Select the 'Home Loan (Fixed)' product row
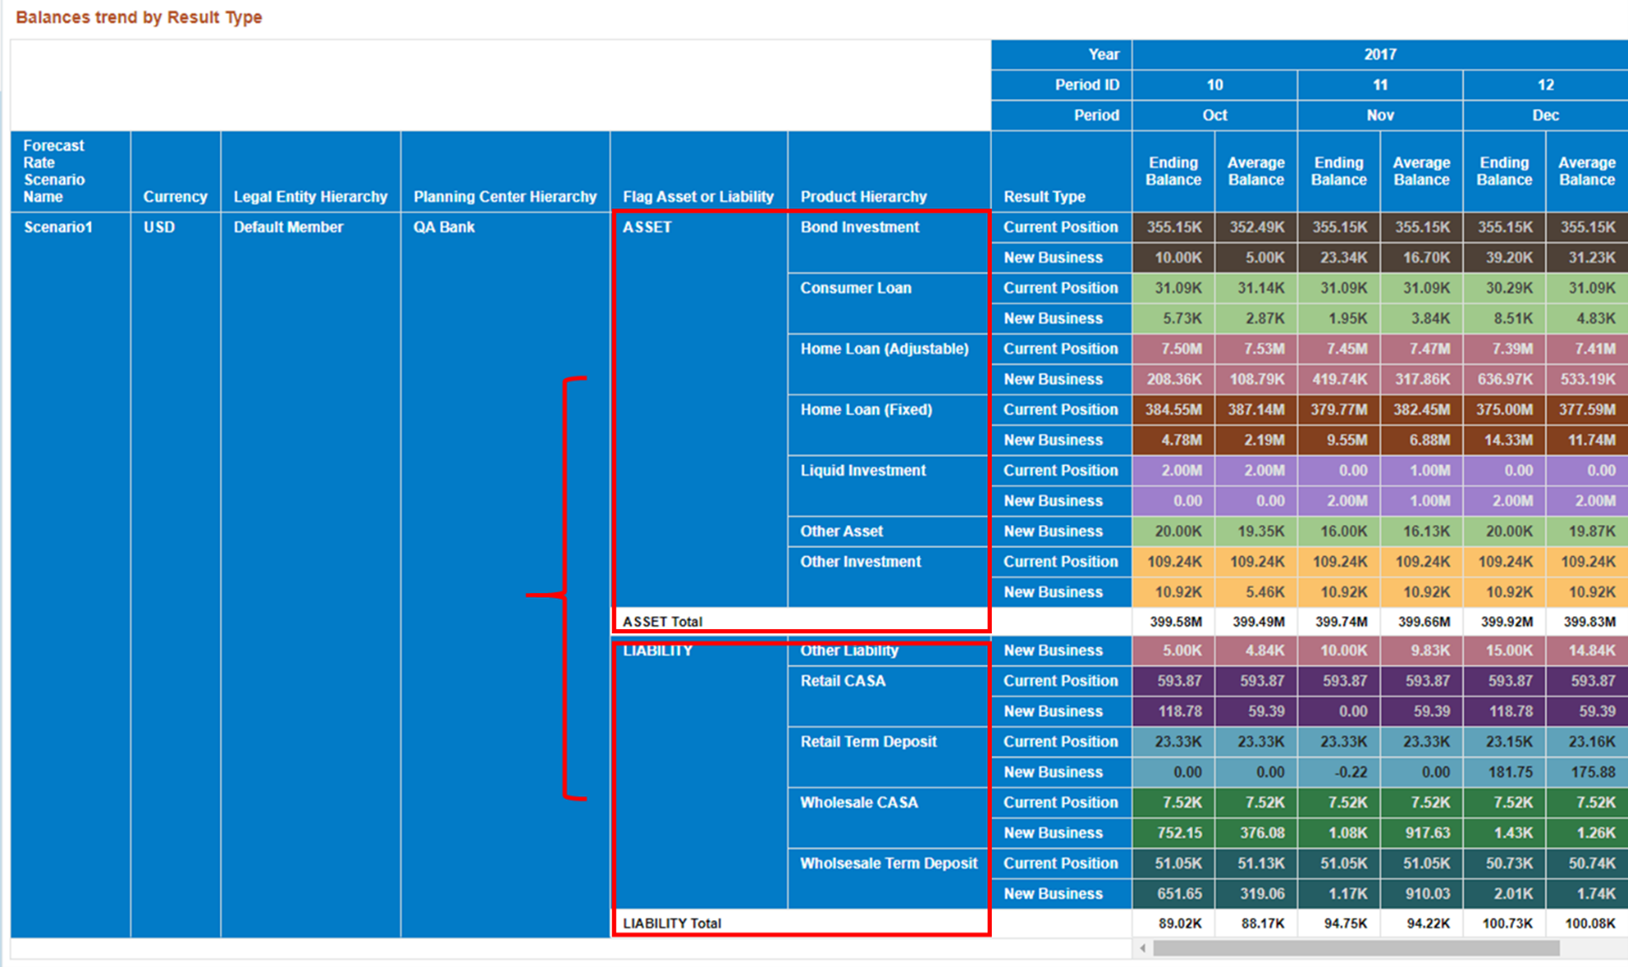The width and height of the screenshot is (1628, 967). (890, 425)
